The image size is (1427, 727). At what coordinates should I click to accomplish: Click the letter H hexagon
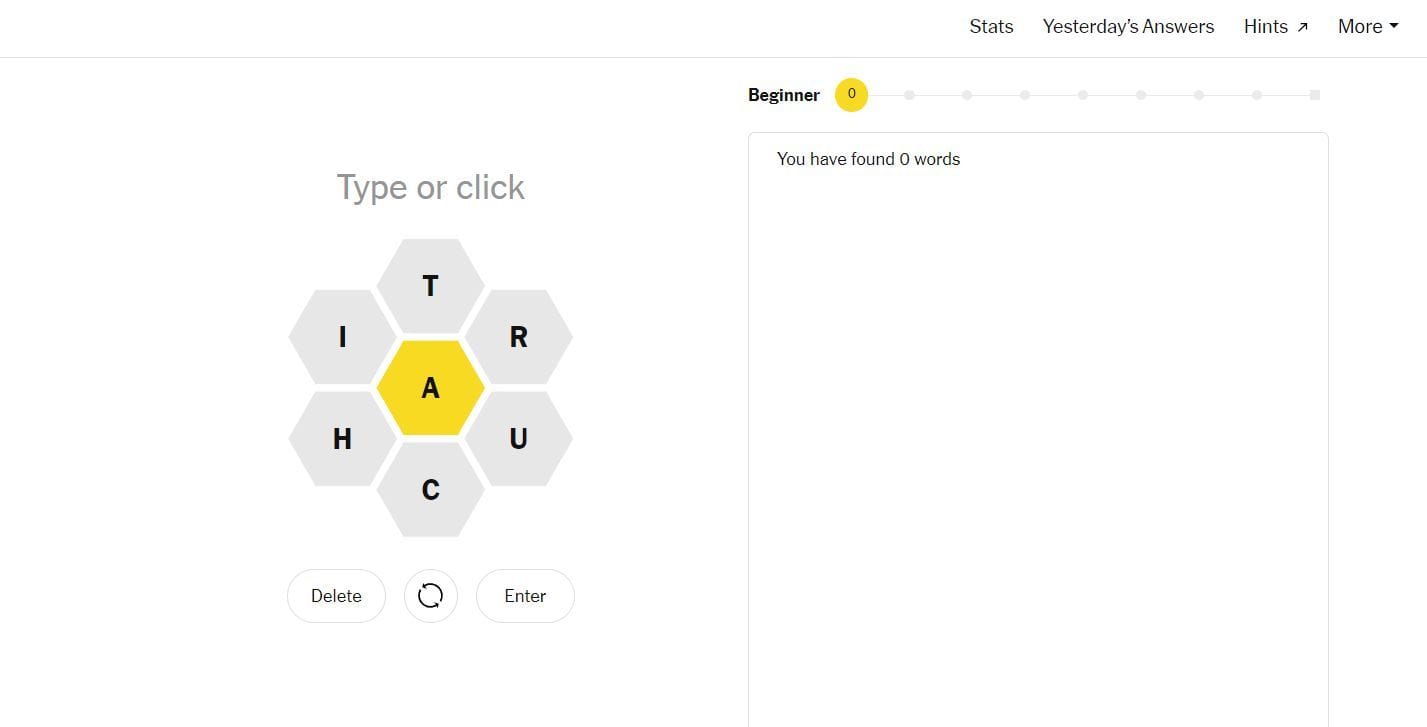[x=342, y=438]
